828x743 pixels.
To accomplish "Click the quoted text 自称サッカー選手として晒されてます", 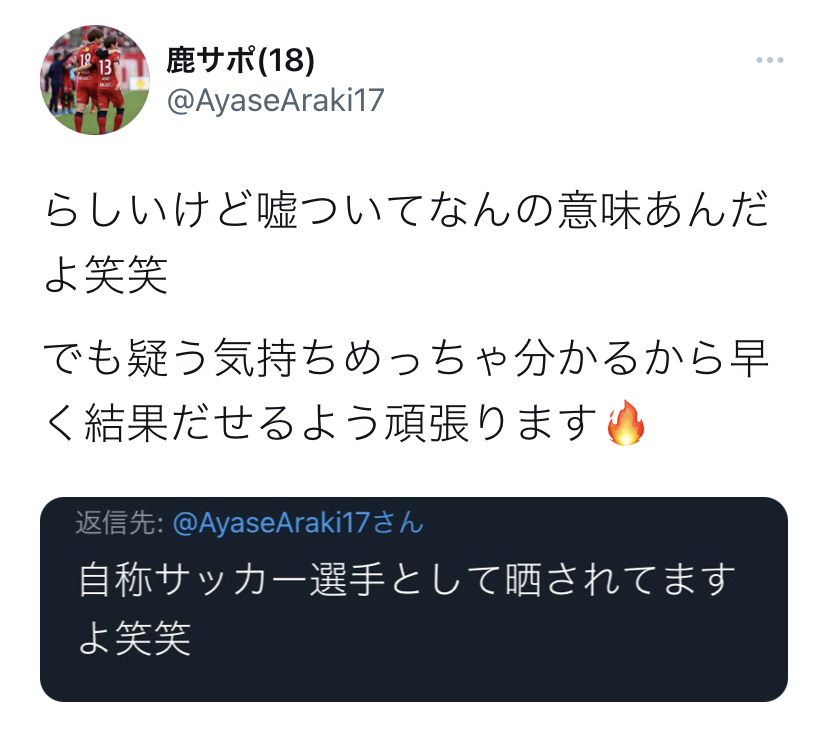I will pyautogui.click(x=407, y=580).
